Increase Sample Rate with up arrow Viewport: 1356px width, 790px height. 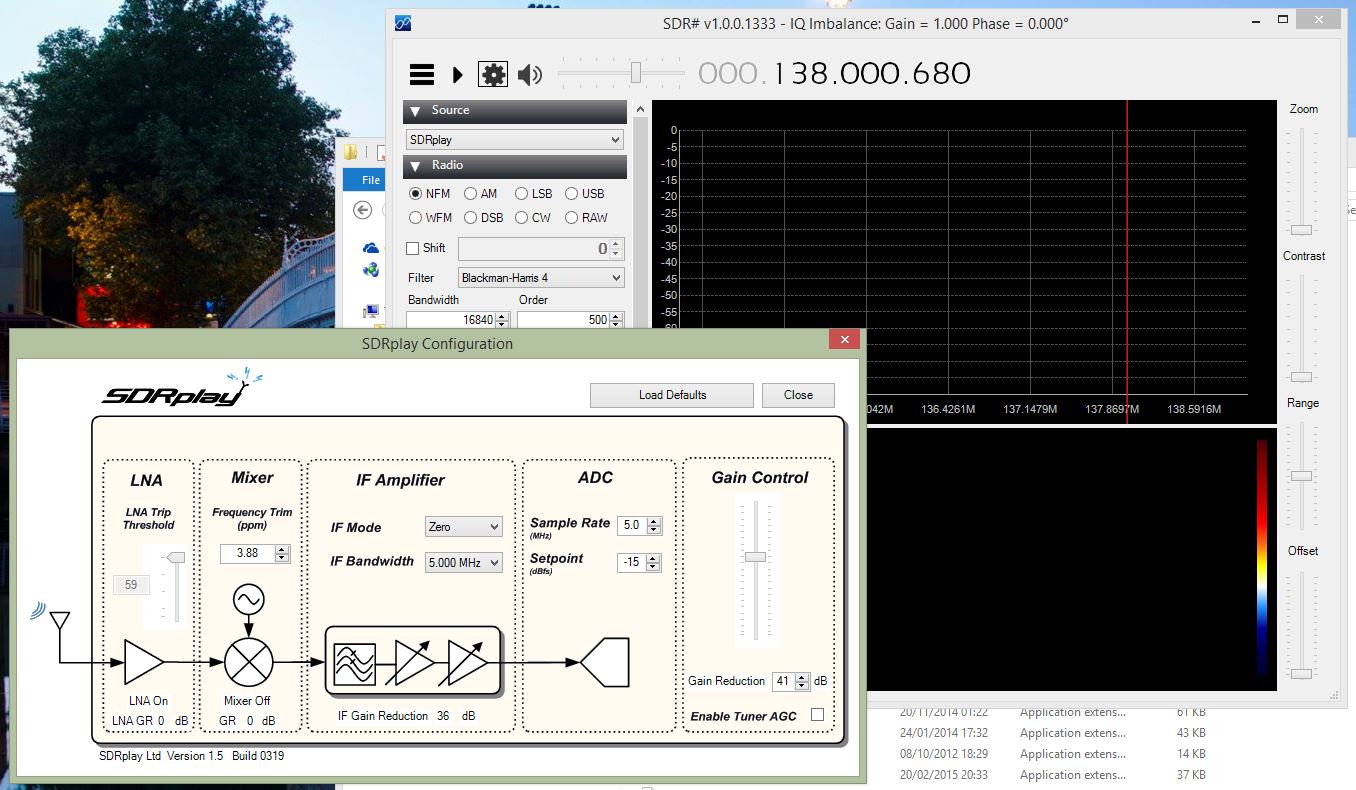click(653, 521)
